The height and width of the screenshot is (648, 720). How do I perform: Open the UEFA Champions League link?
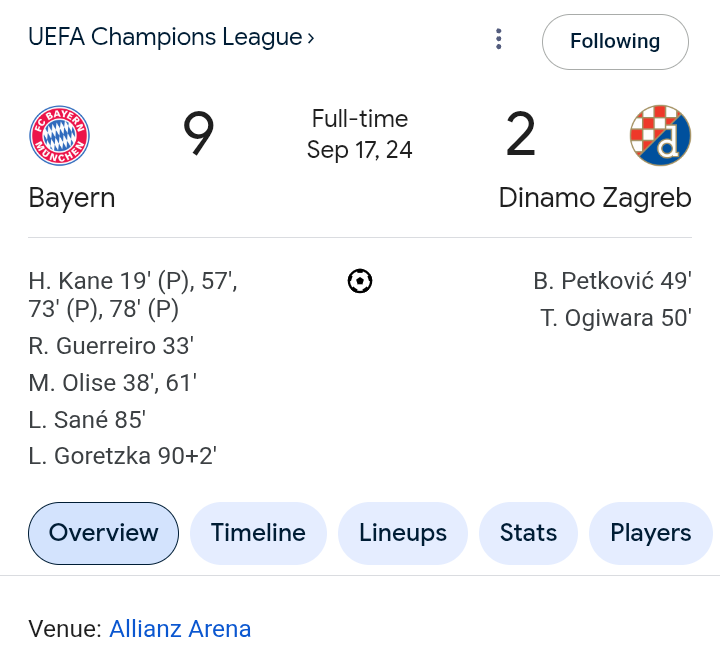(x=165, y=37)
